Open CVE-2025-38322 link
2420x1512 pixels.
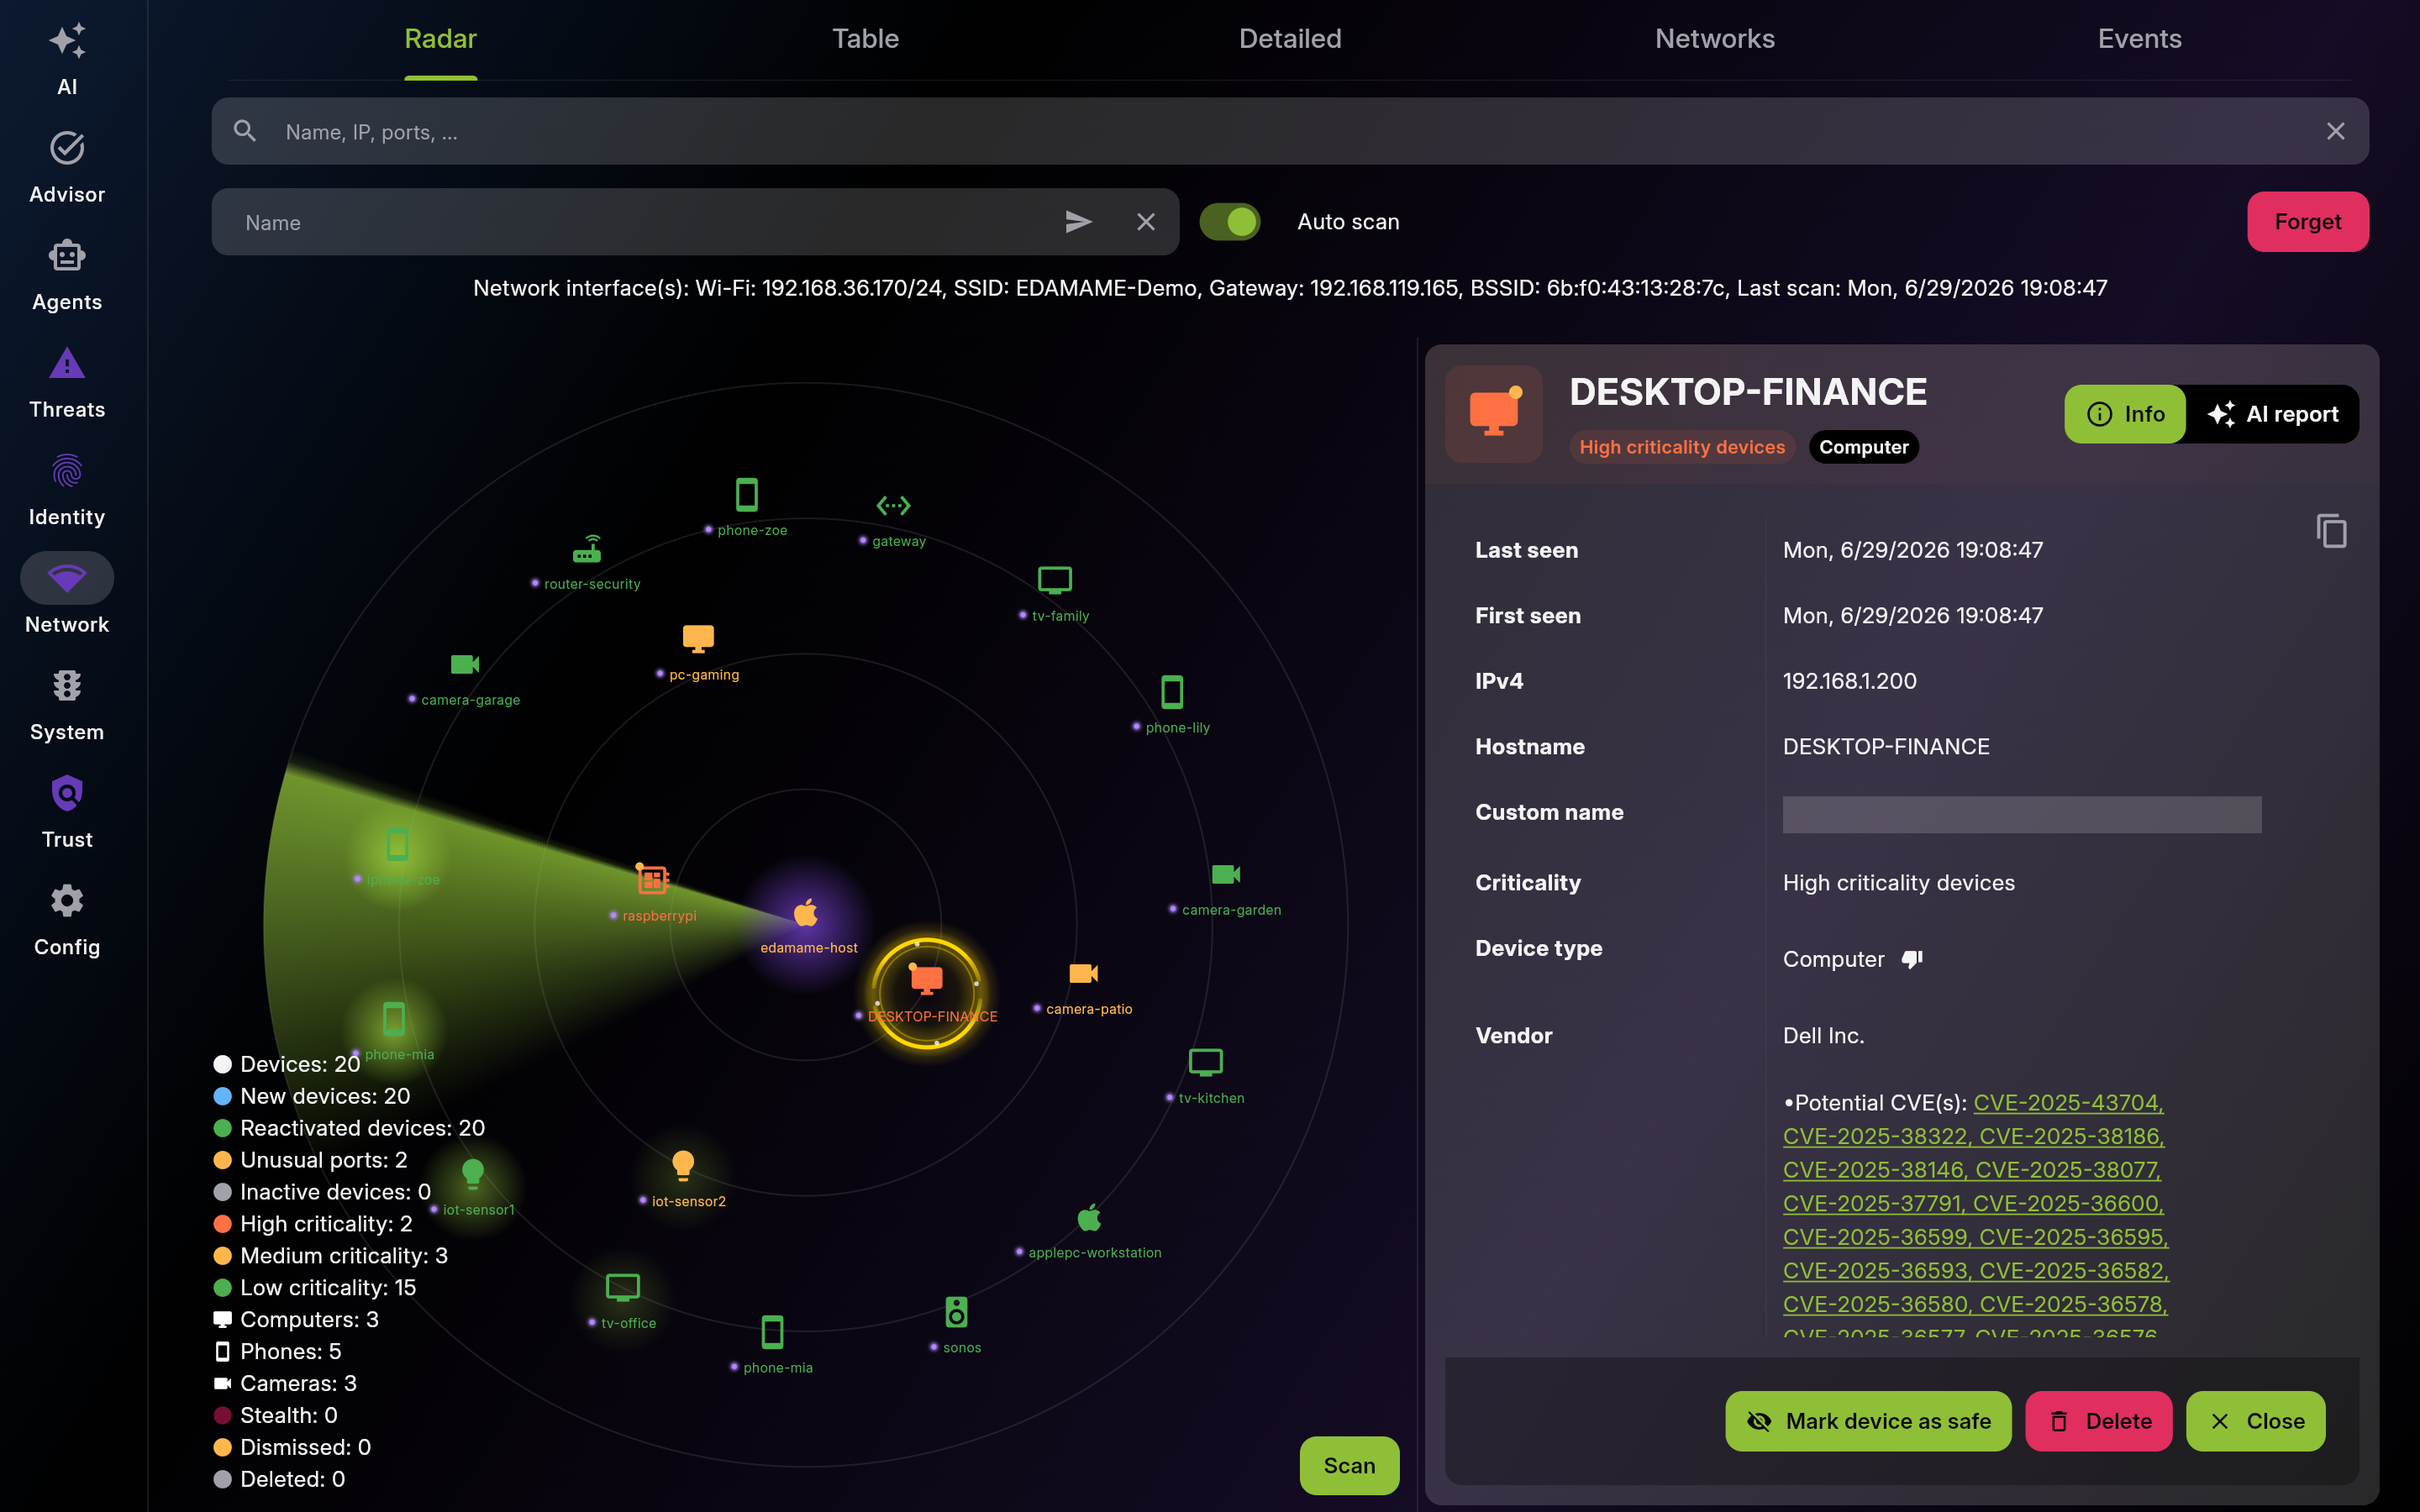tap(1877, 1136)
